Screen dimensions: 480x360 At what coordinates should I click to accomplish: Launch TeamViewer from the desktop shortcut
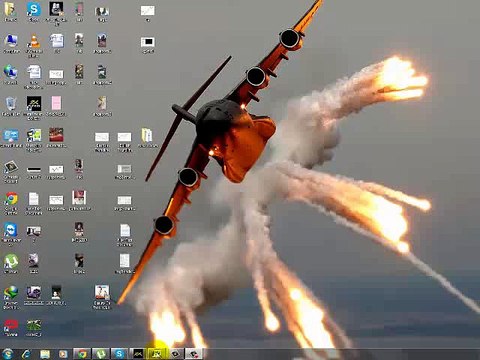[x=11, y=230]
